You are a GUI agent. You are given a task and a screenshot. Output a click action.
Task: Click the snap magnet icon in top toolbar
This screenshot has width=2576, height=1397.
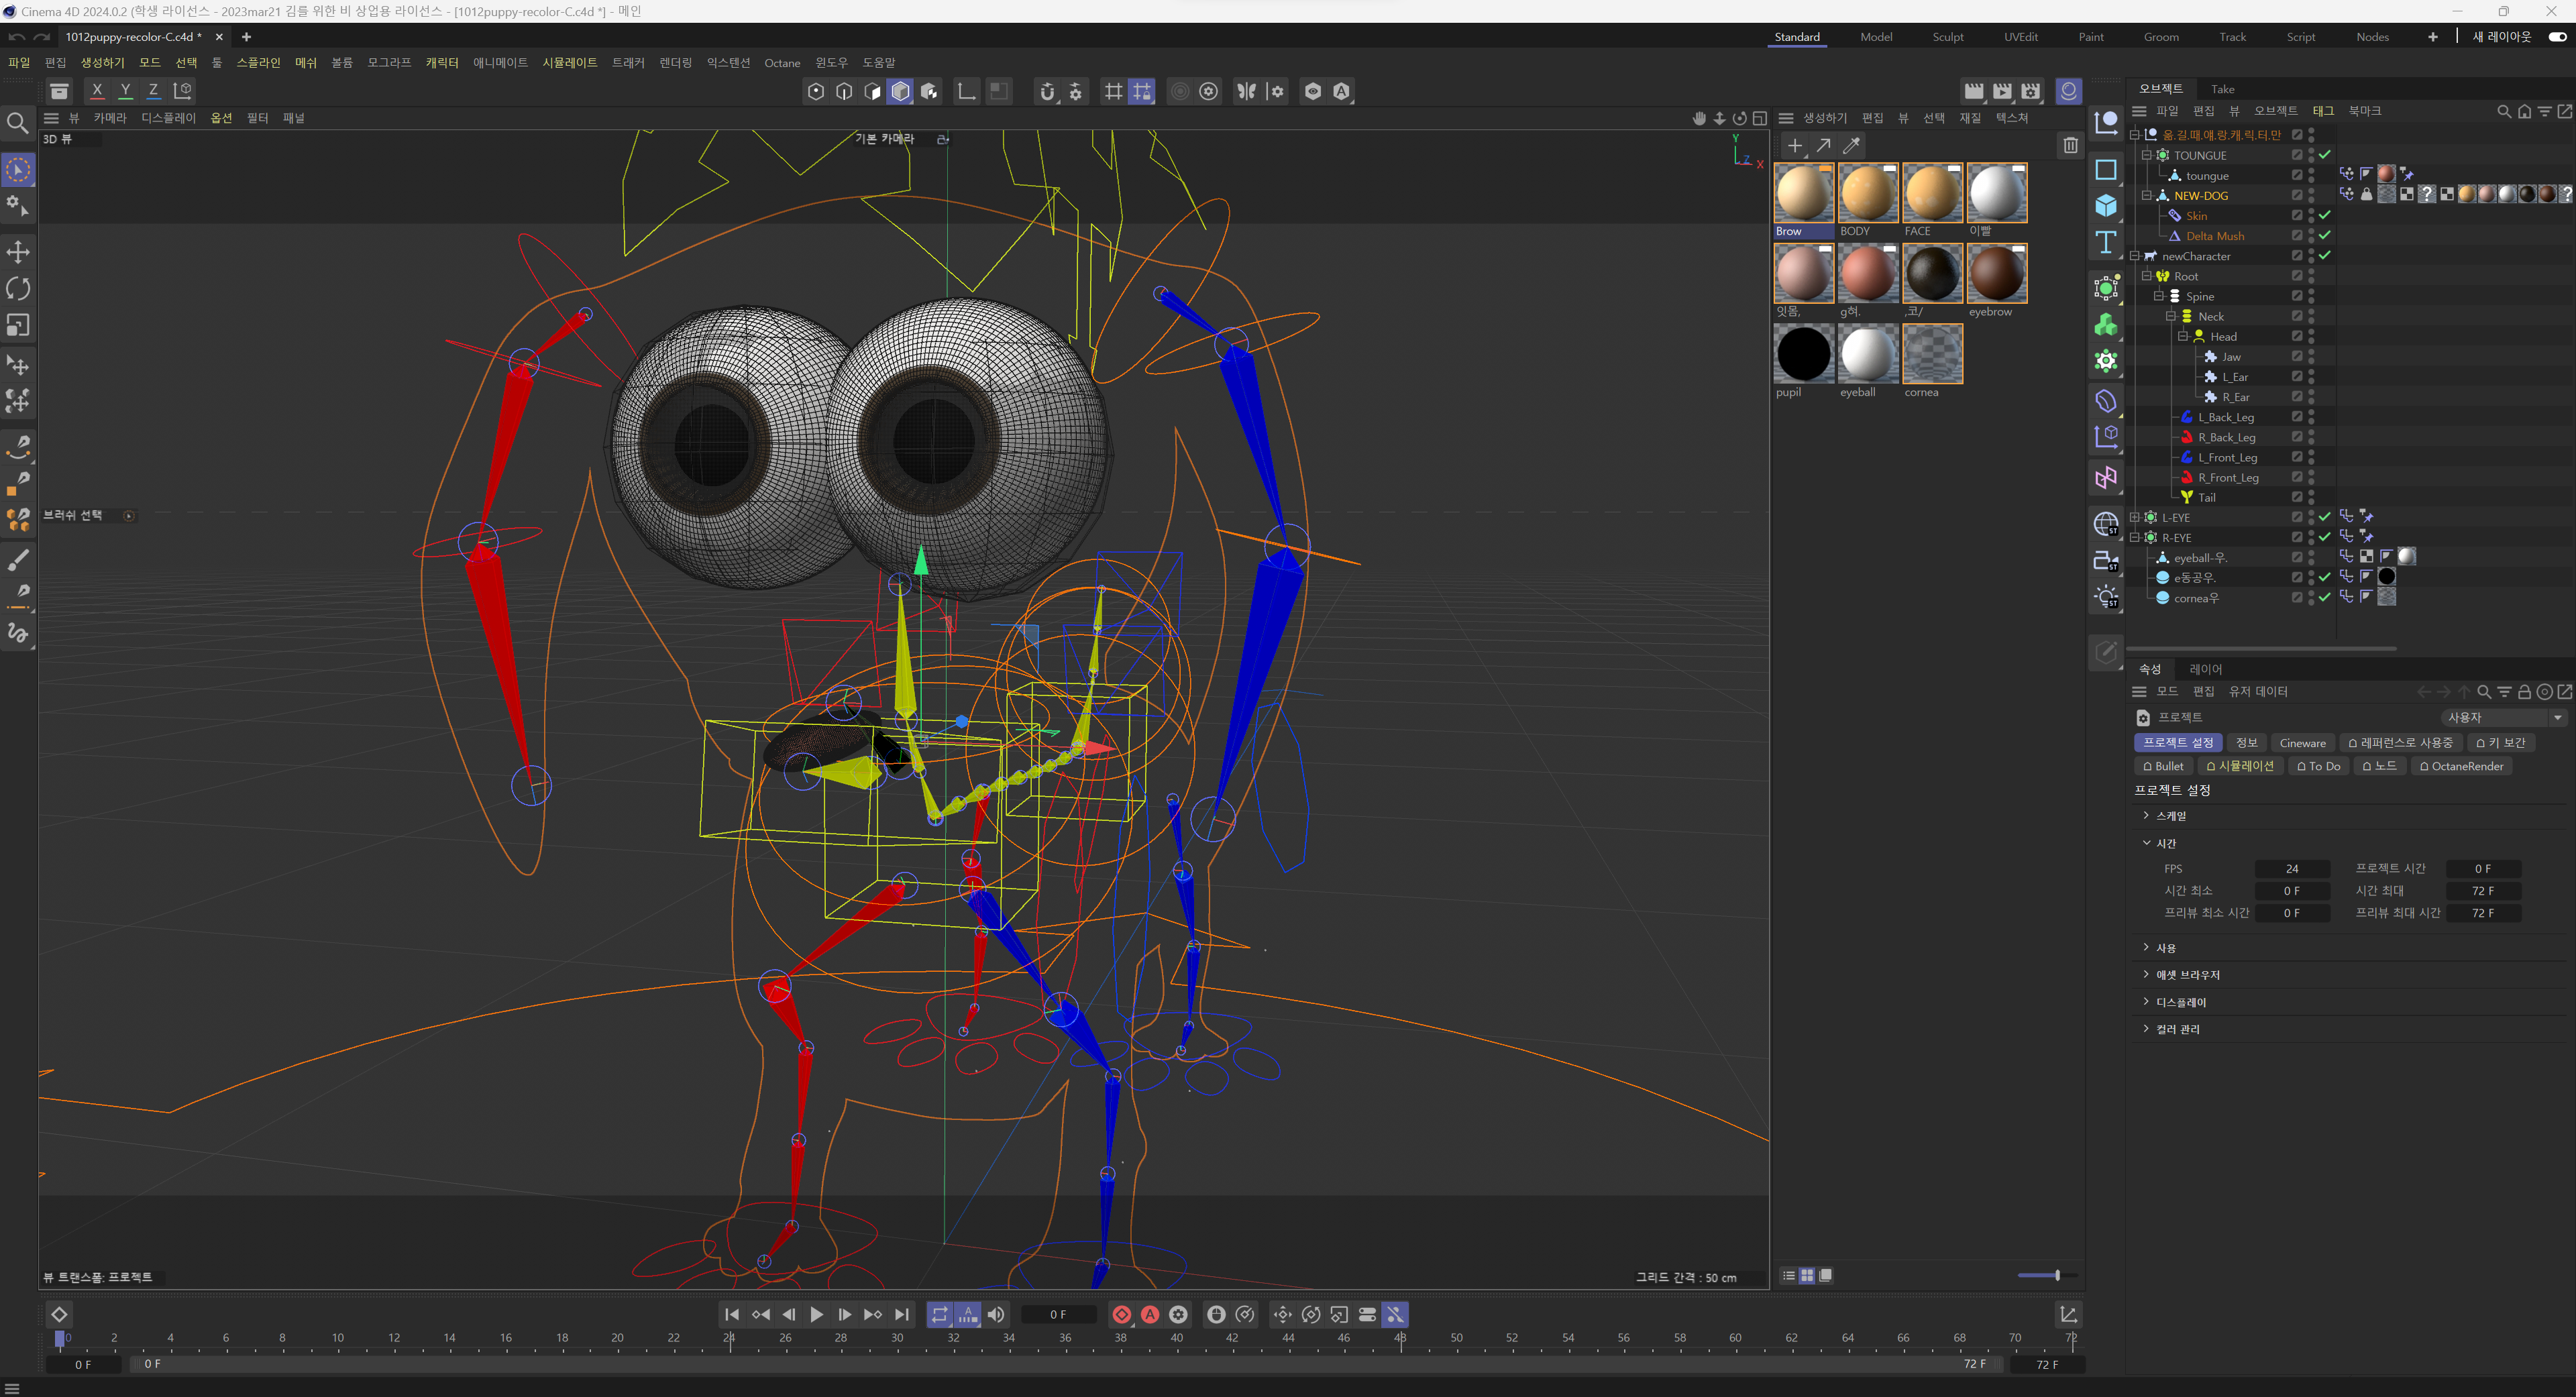1047,91
